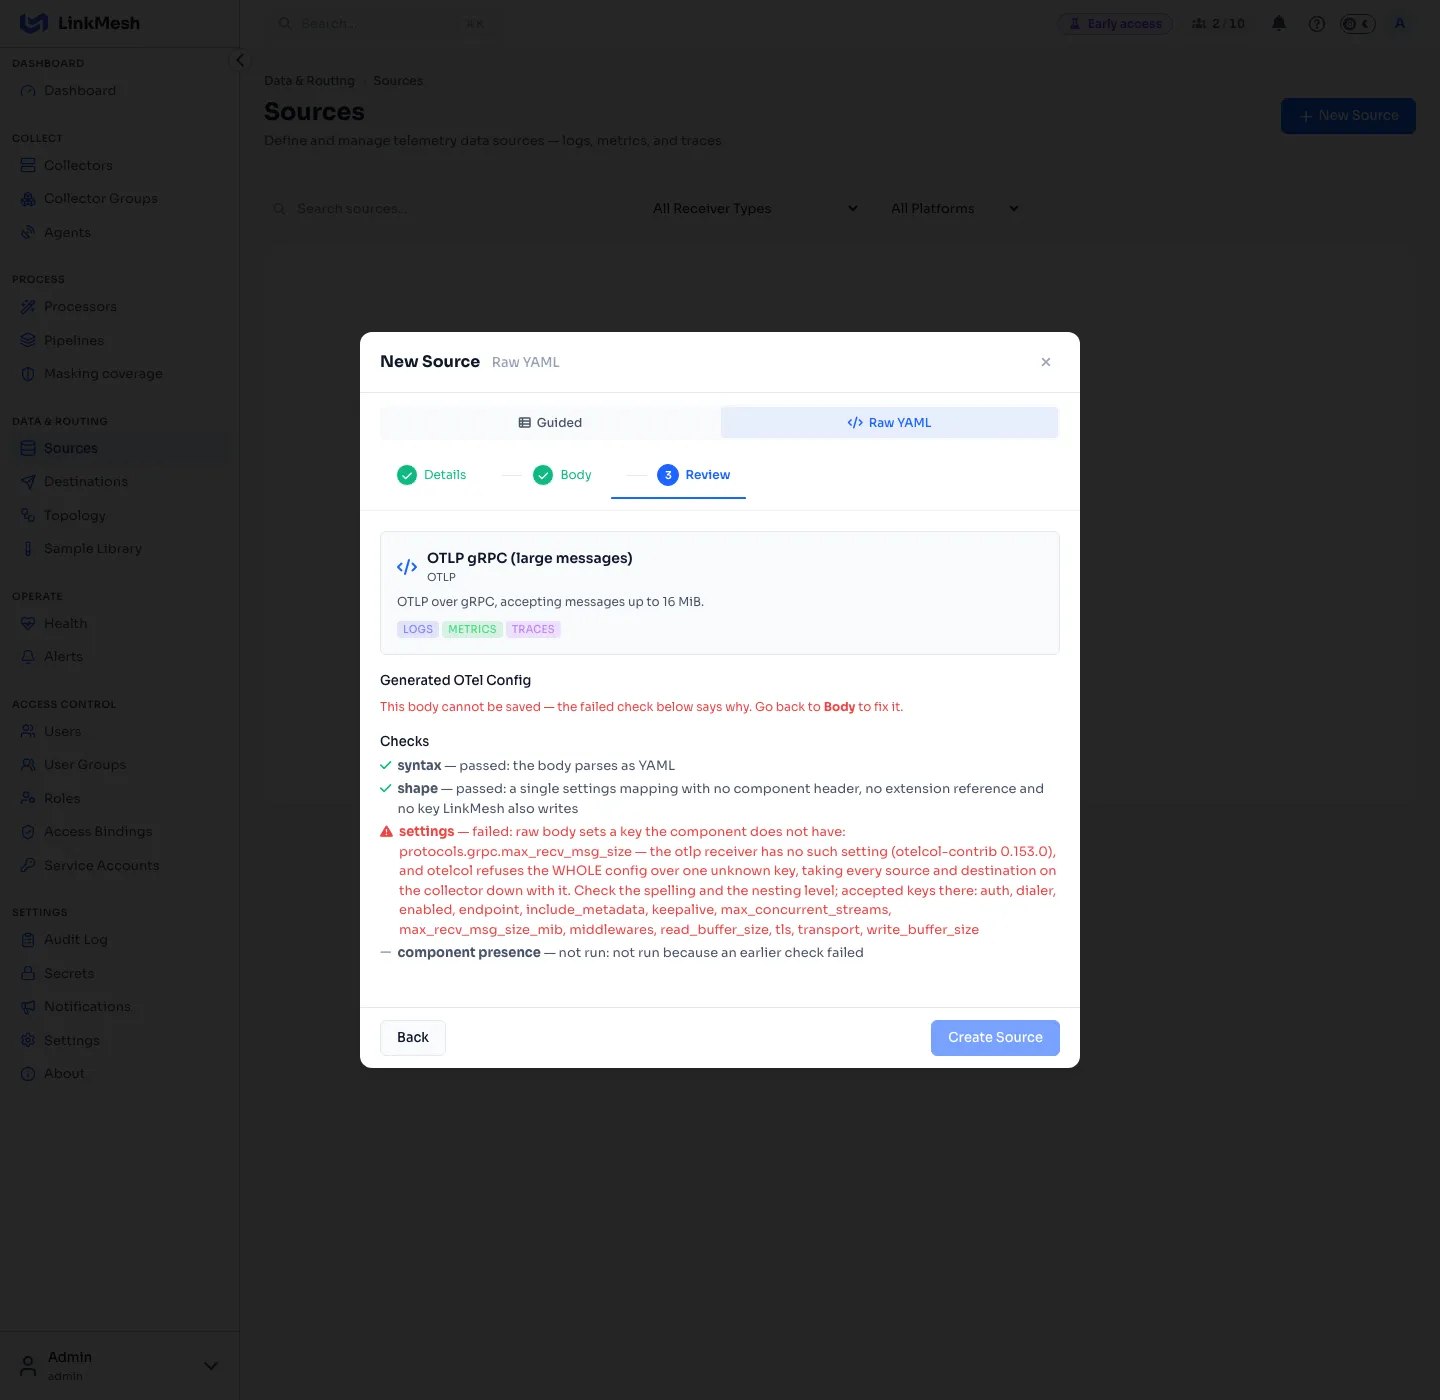Click the Create Source button
Screen dimensions: 1440x1400
point(995,1038)
